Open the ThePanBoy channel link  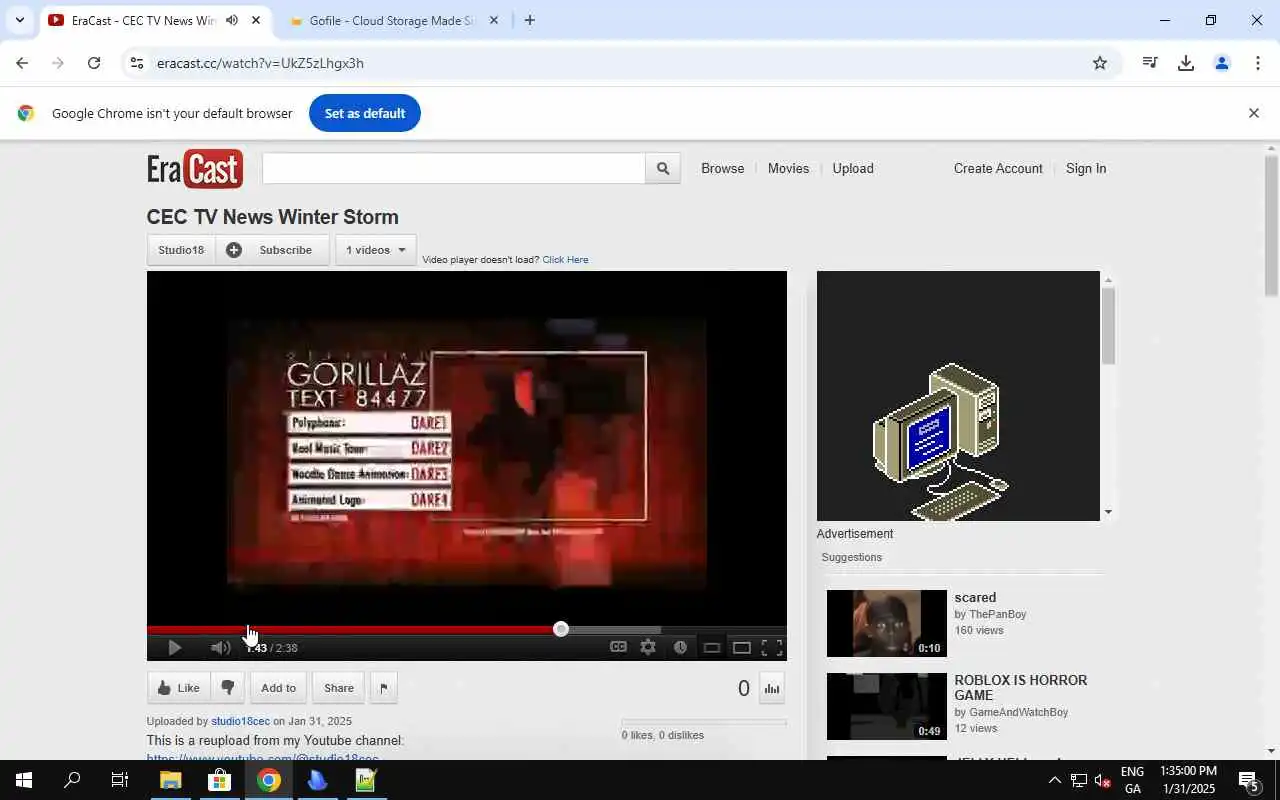click(x=997, y=614)
